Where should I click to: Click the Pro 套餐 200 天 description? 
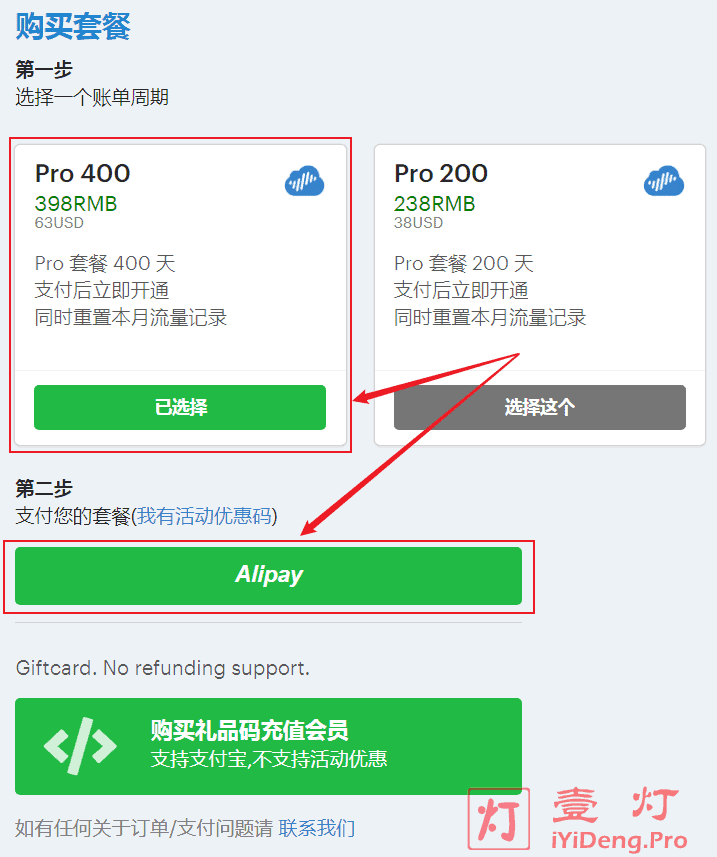point(464,263)
